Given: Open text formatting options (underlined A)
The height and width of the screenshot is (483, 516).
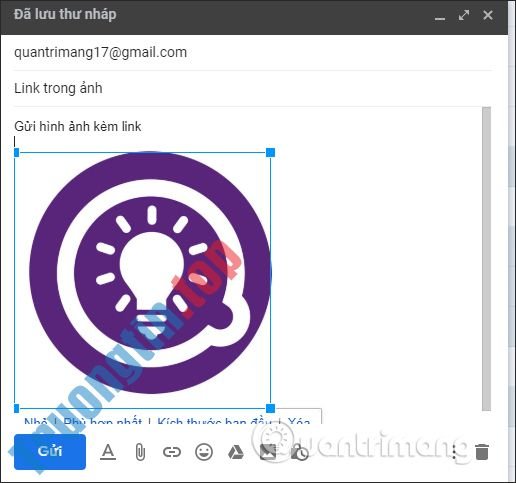Looking at the screenshot, I should (108, 452).
